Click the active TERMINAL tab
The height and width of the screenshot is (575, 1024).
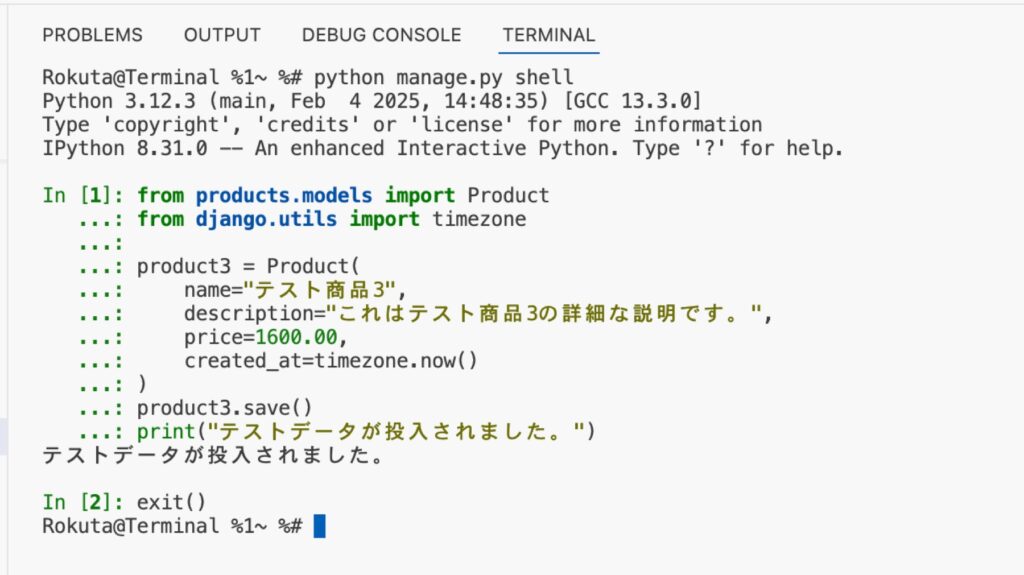[549, 35]
